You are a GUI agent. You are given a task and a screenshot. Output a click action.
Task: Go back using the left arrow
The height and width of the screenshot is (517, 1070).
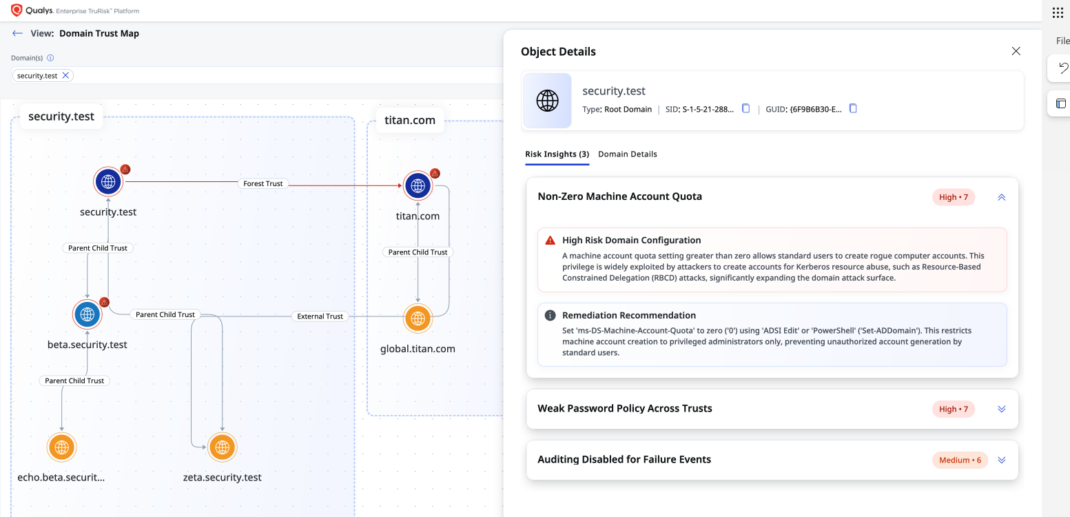18,33
